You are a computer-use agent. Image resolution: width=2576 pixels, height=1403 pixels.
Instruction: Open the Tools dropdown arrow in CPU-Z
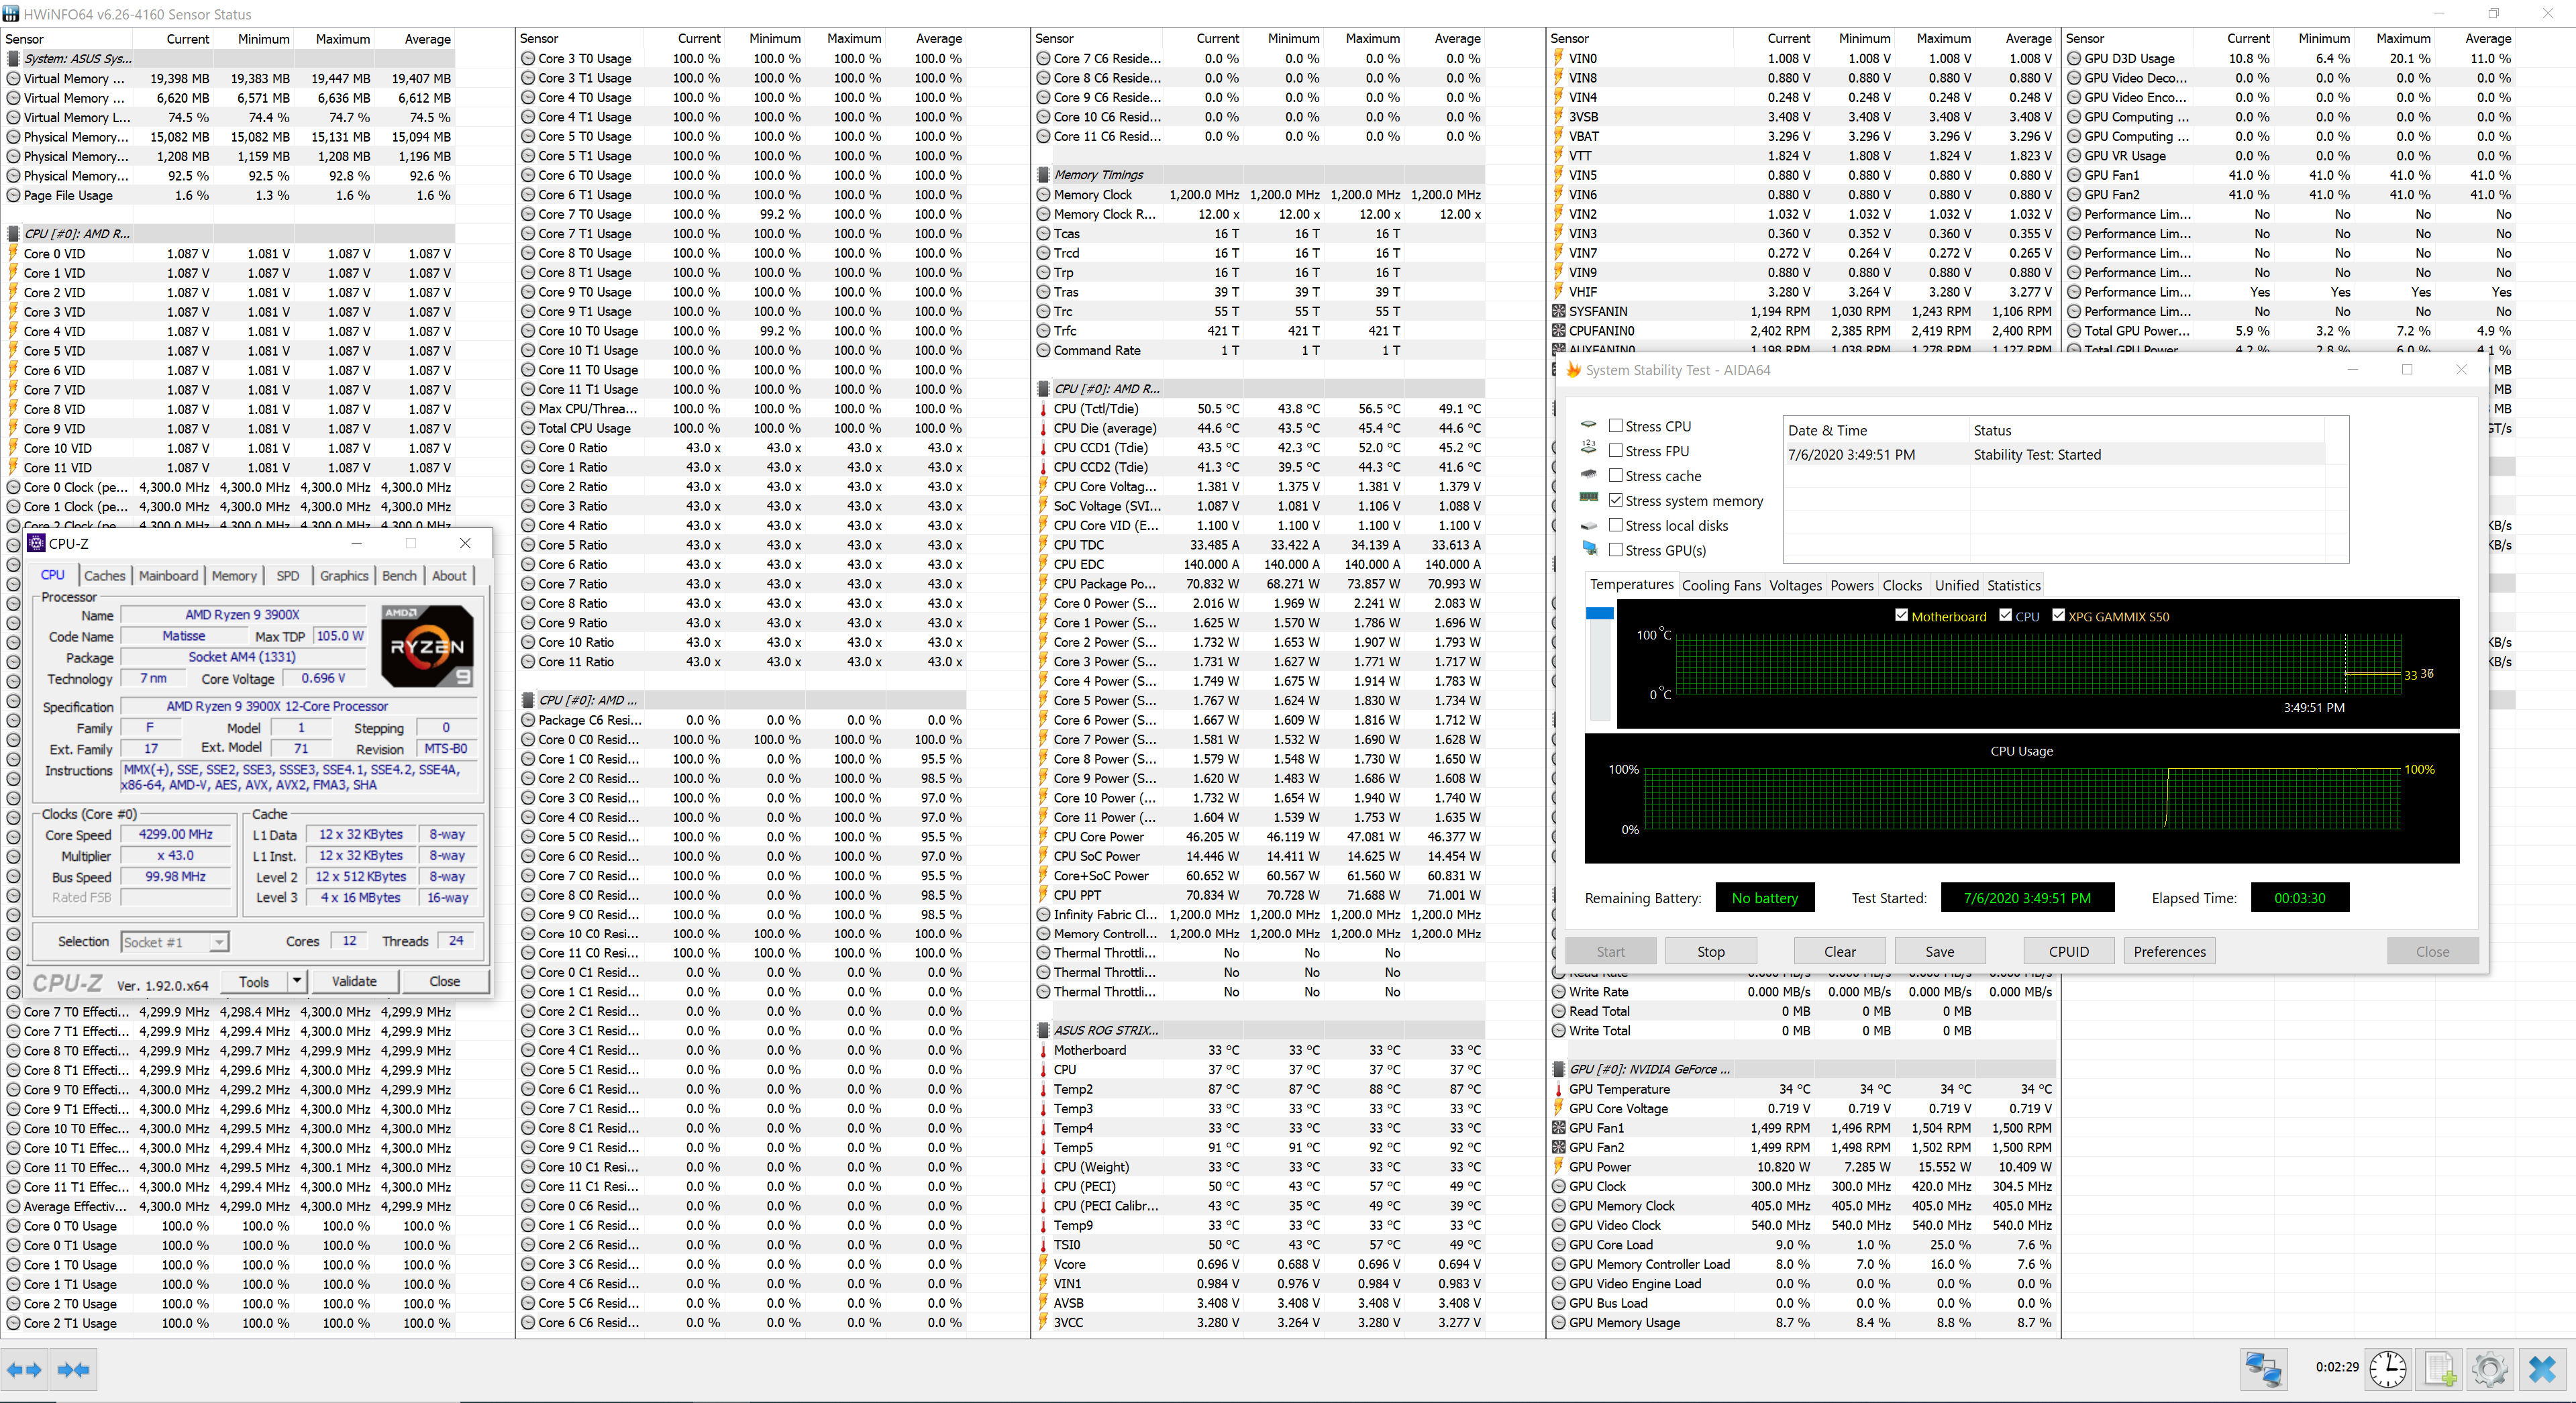point(297,982)
